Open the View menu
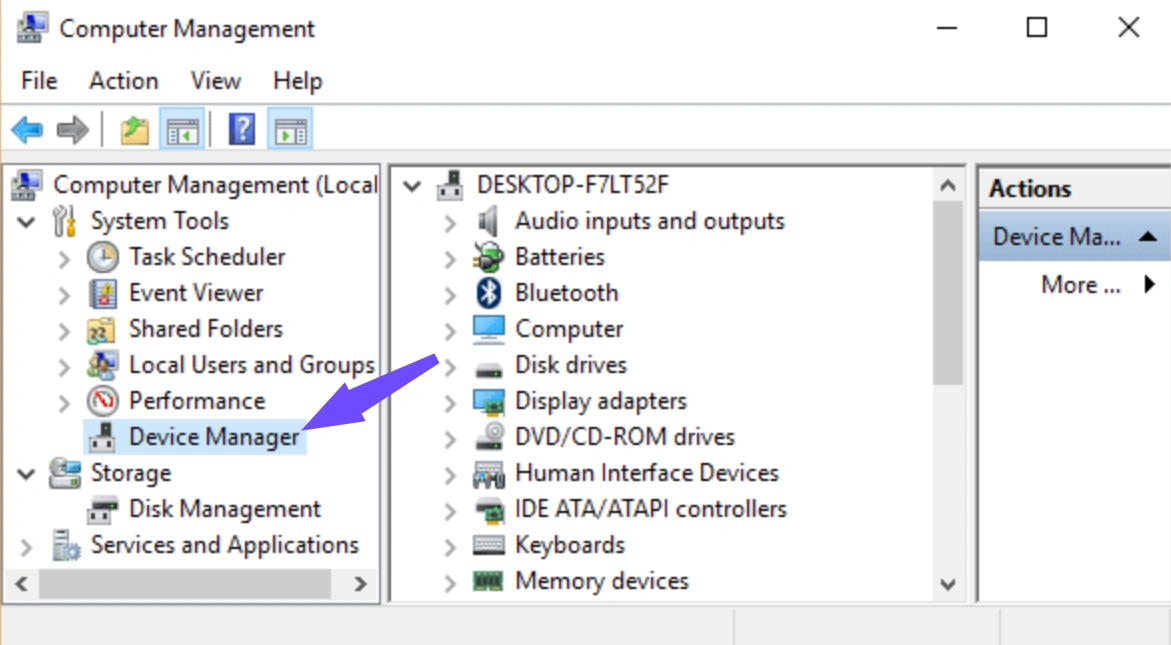This screenshot has width=1171, height=645. (x=215, y=81)
